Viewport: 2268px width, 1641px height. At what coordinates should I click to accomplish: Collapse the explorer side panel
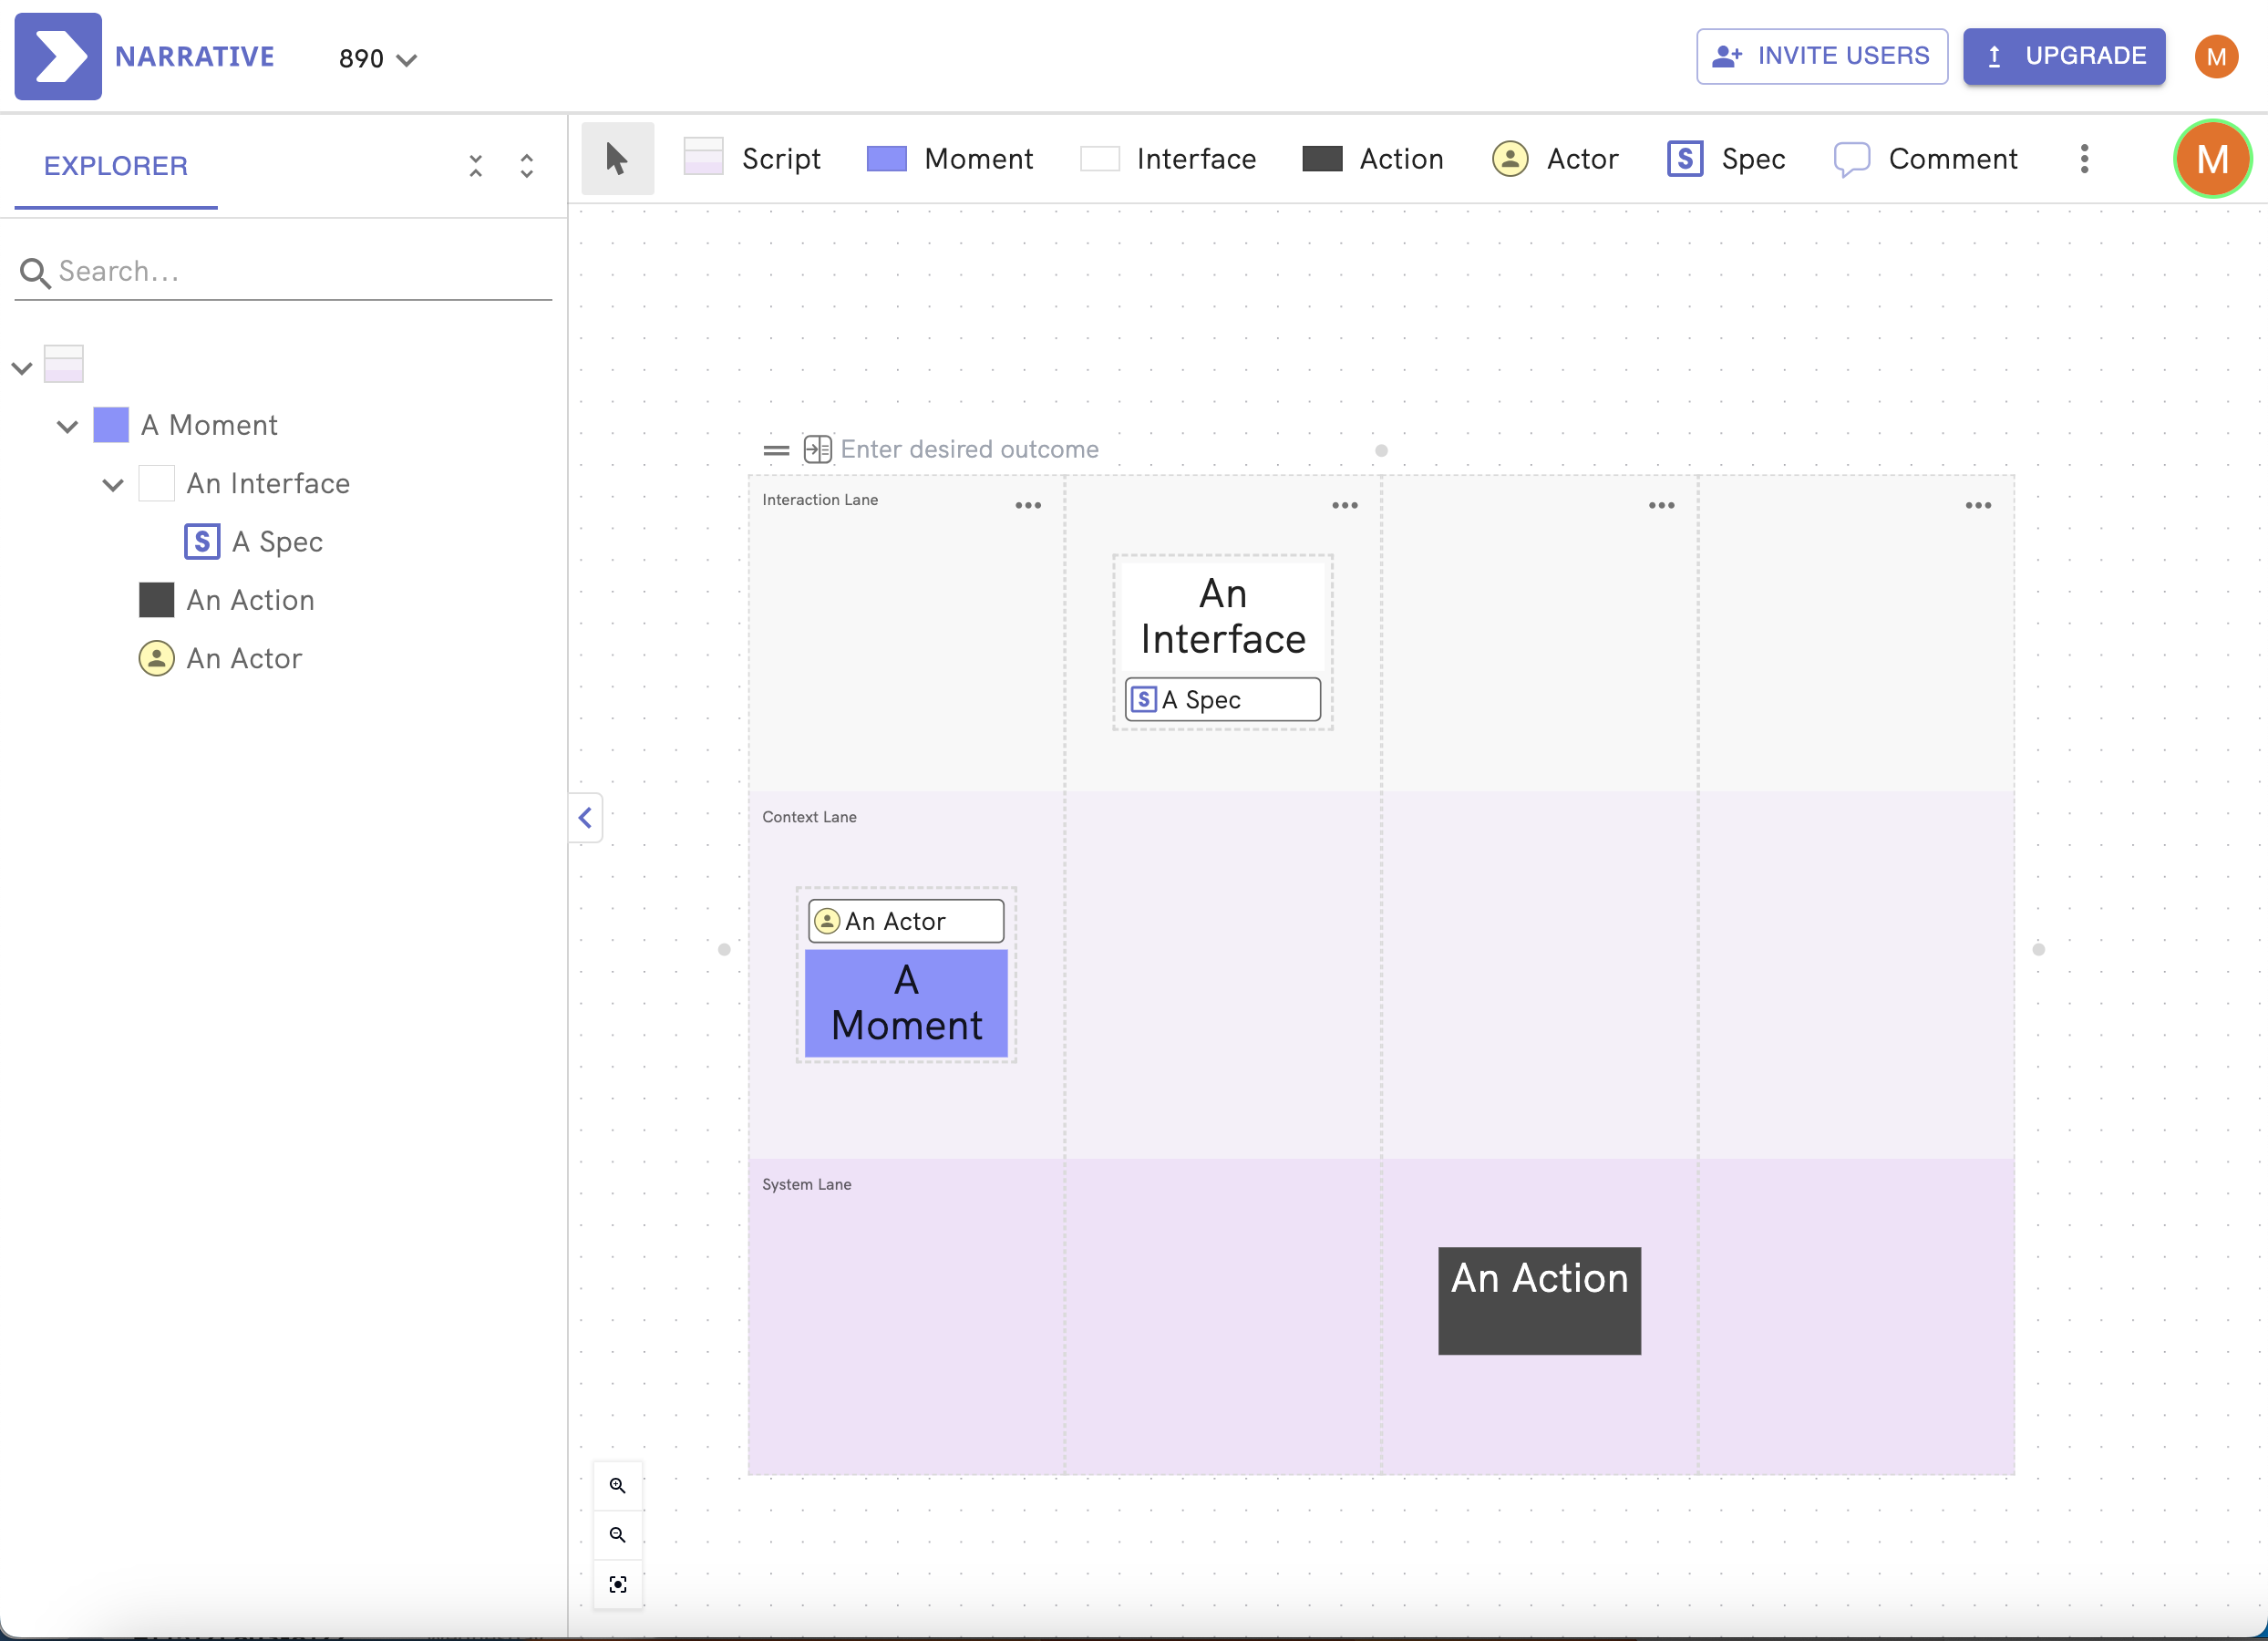point(586,818)
